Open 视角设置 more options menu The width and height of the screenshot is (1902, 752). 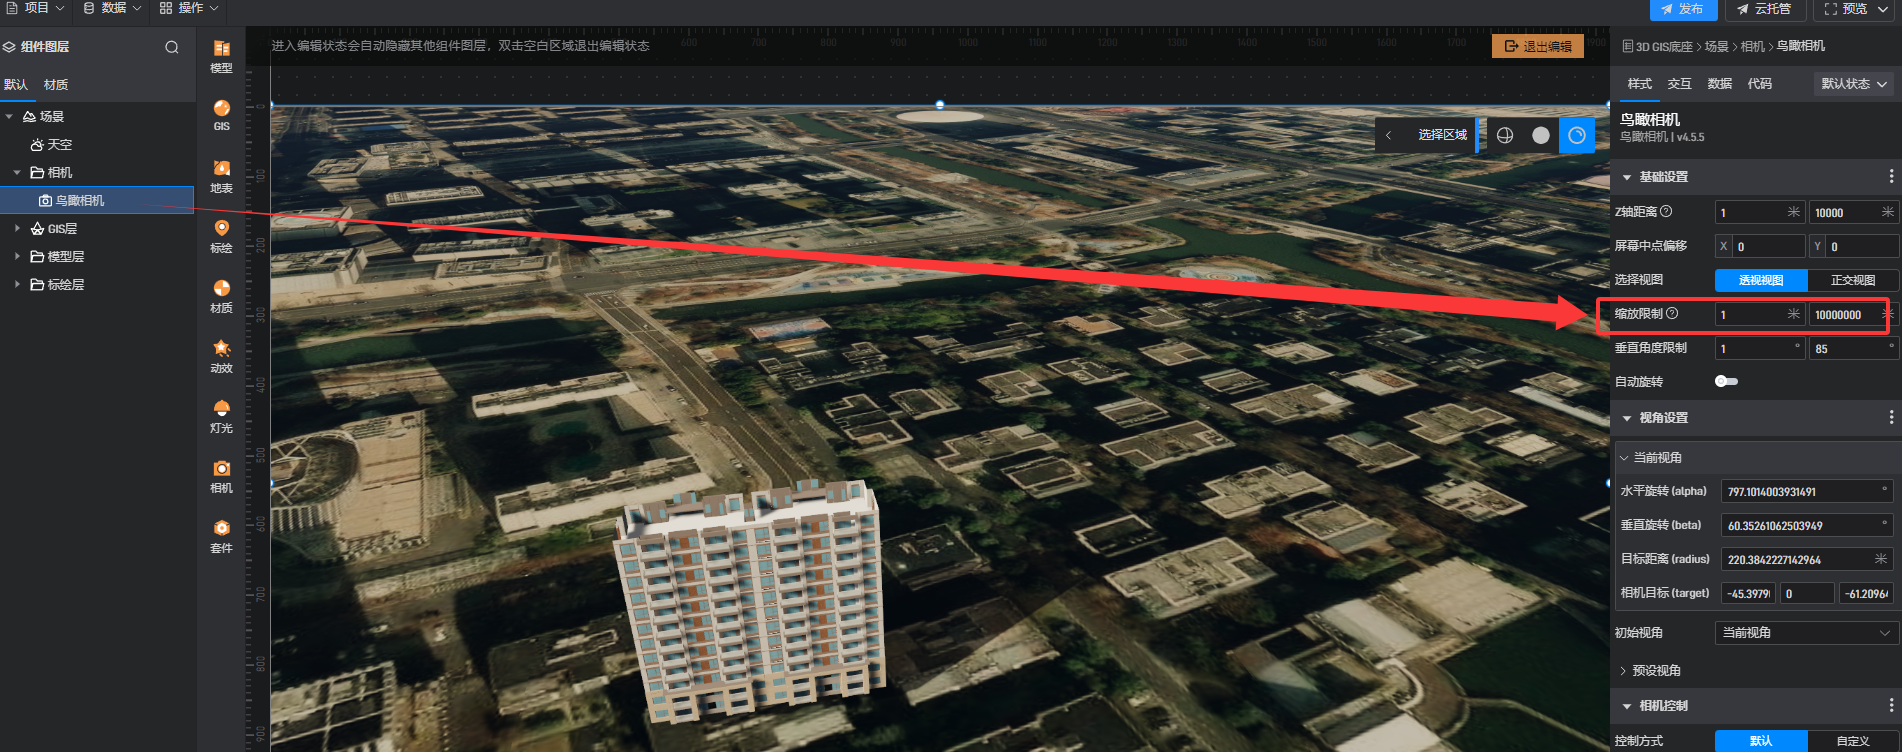pos(1891,418)
